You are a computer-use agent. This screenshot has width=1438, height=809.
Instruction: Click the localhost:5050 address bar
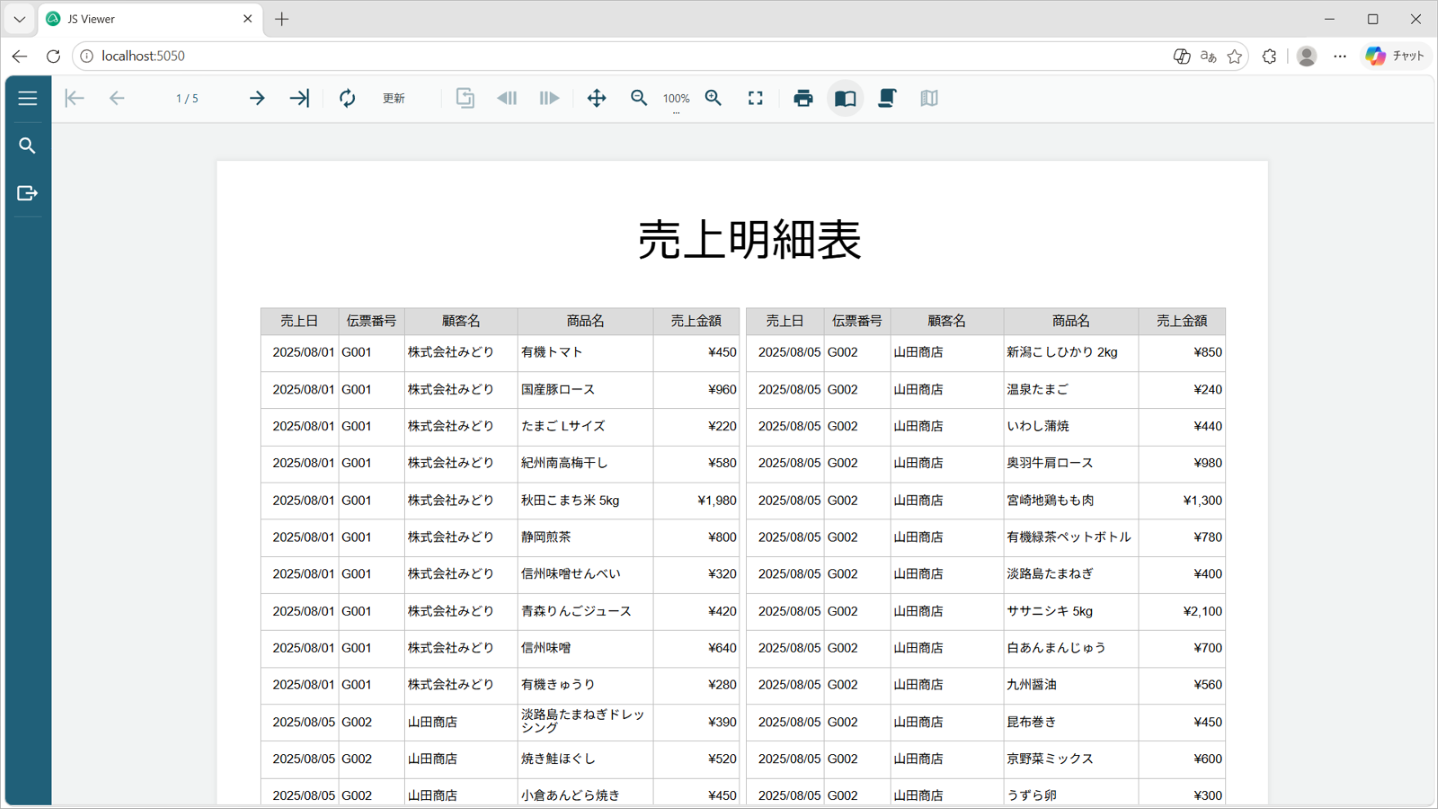pyautogui.click(x=620, y=56)
